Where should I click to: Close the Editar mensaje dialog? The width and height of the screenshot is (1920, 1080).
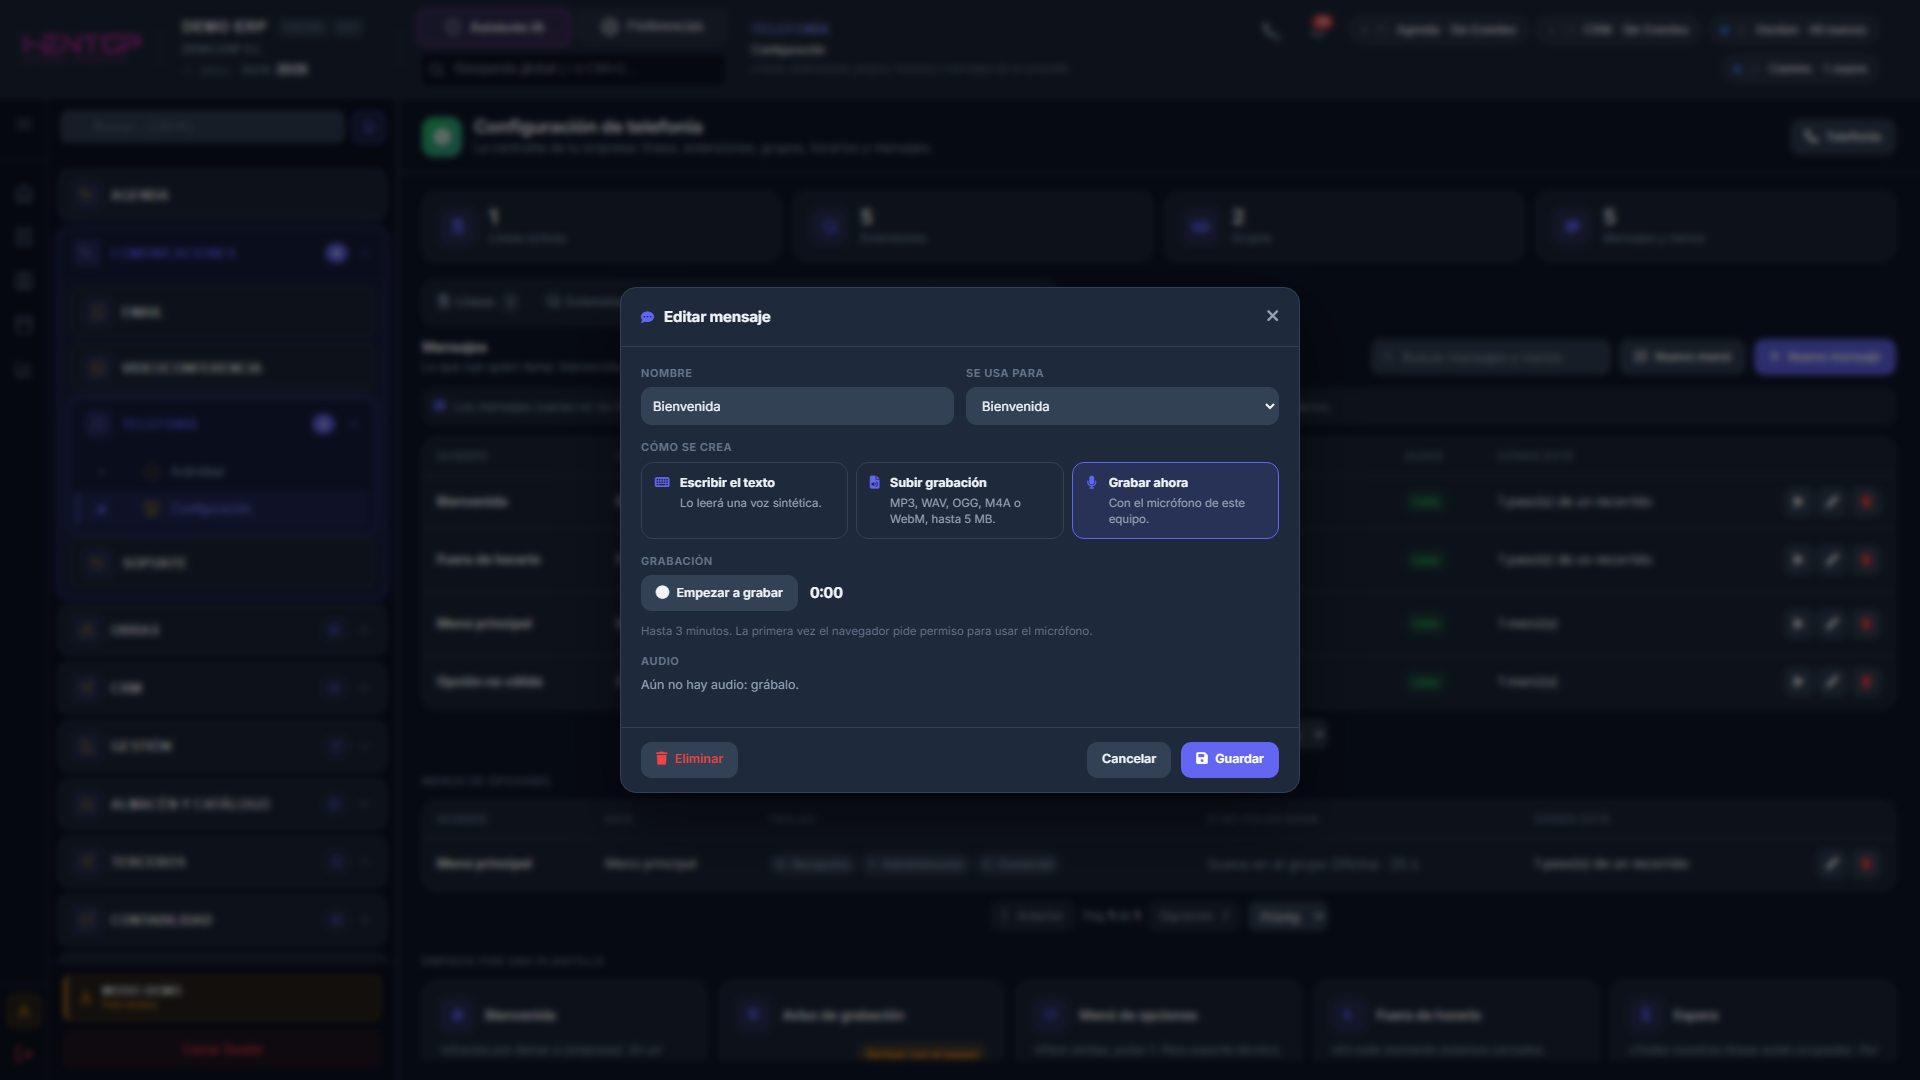[x=1272, y=316]
